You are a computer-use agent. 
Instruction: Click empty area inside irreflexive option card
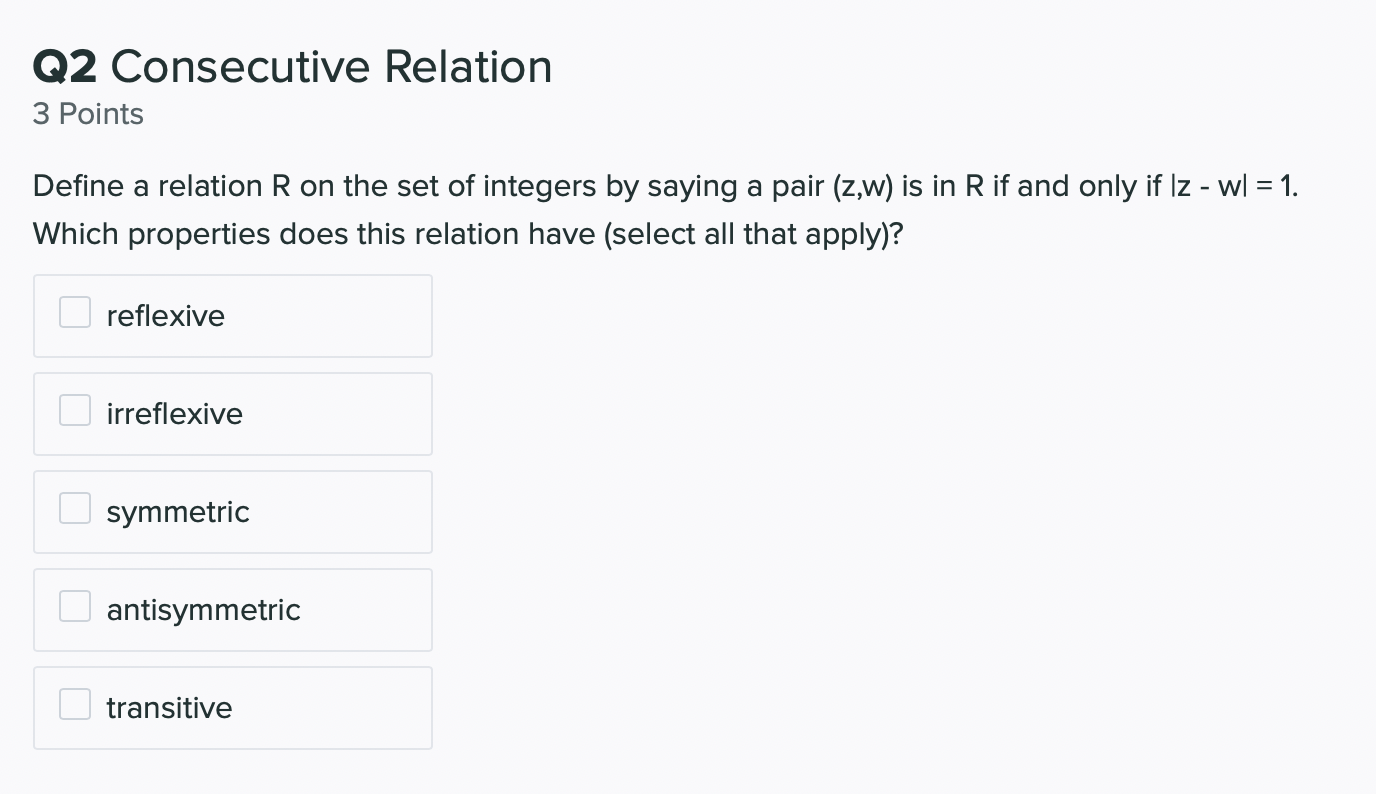(338, 414)
